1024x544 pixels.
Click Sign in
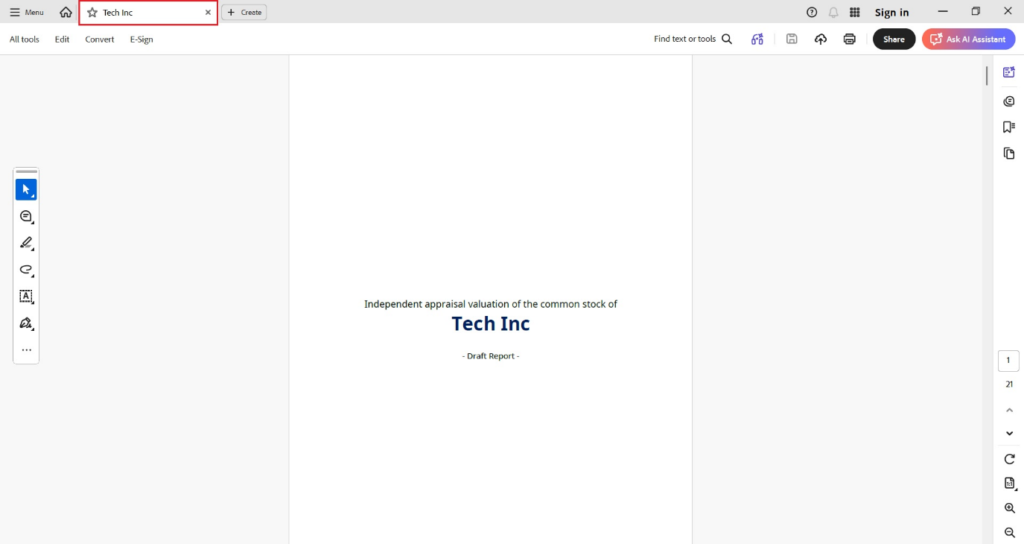tap(891, 12)
